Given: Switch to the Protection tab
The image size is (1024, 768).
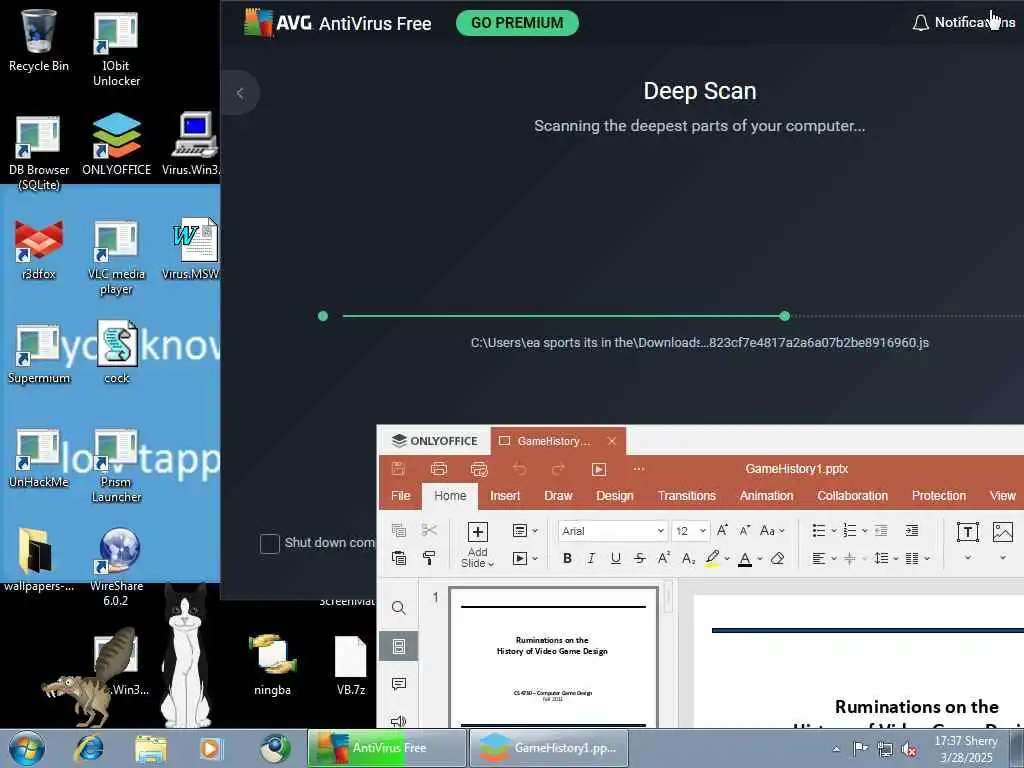Looking at the screenshot, I should (938, 496).
